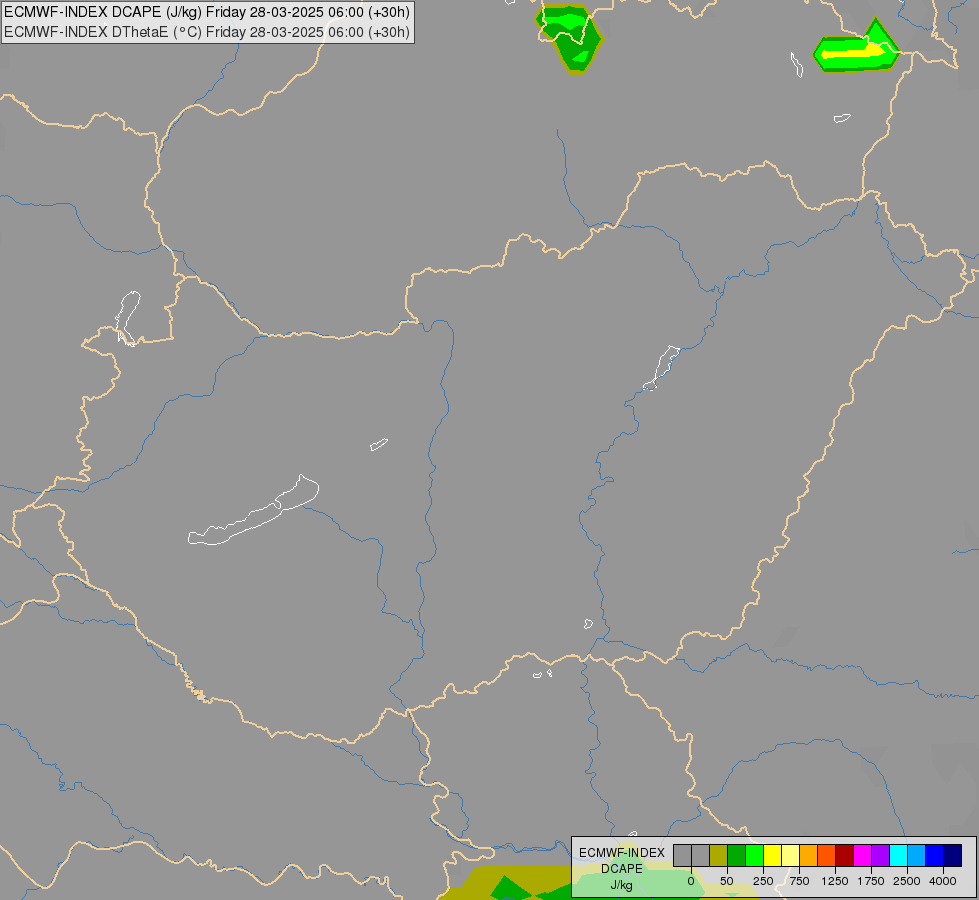Click the legend value 50

(727, 881)
